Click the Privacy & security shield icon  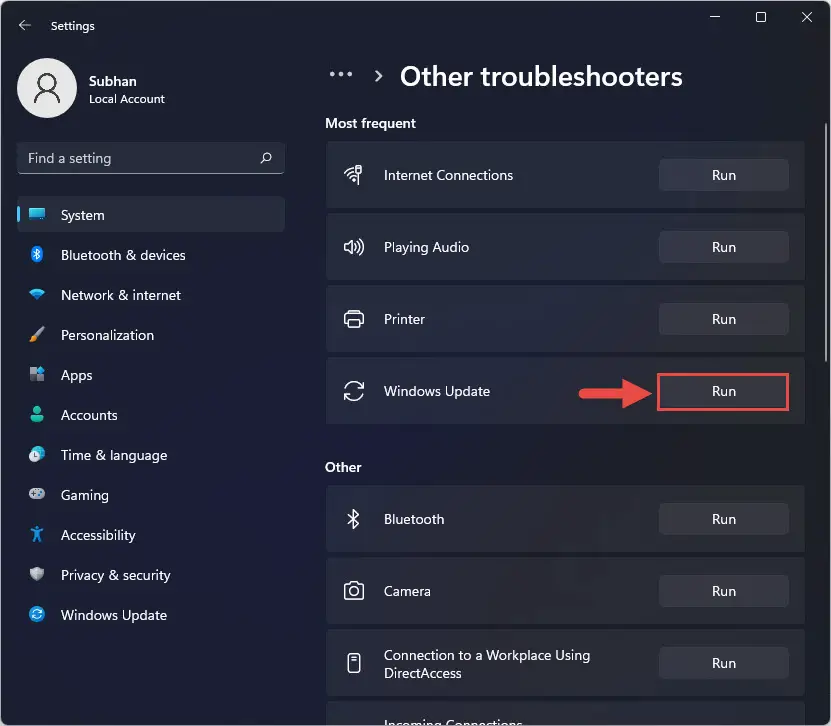(37, 574)
